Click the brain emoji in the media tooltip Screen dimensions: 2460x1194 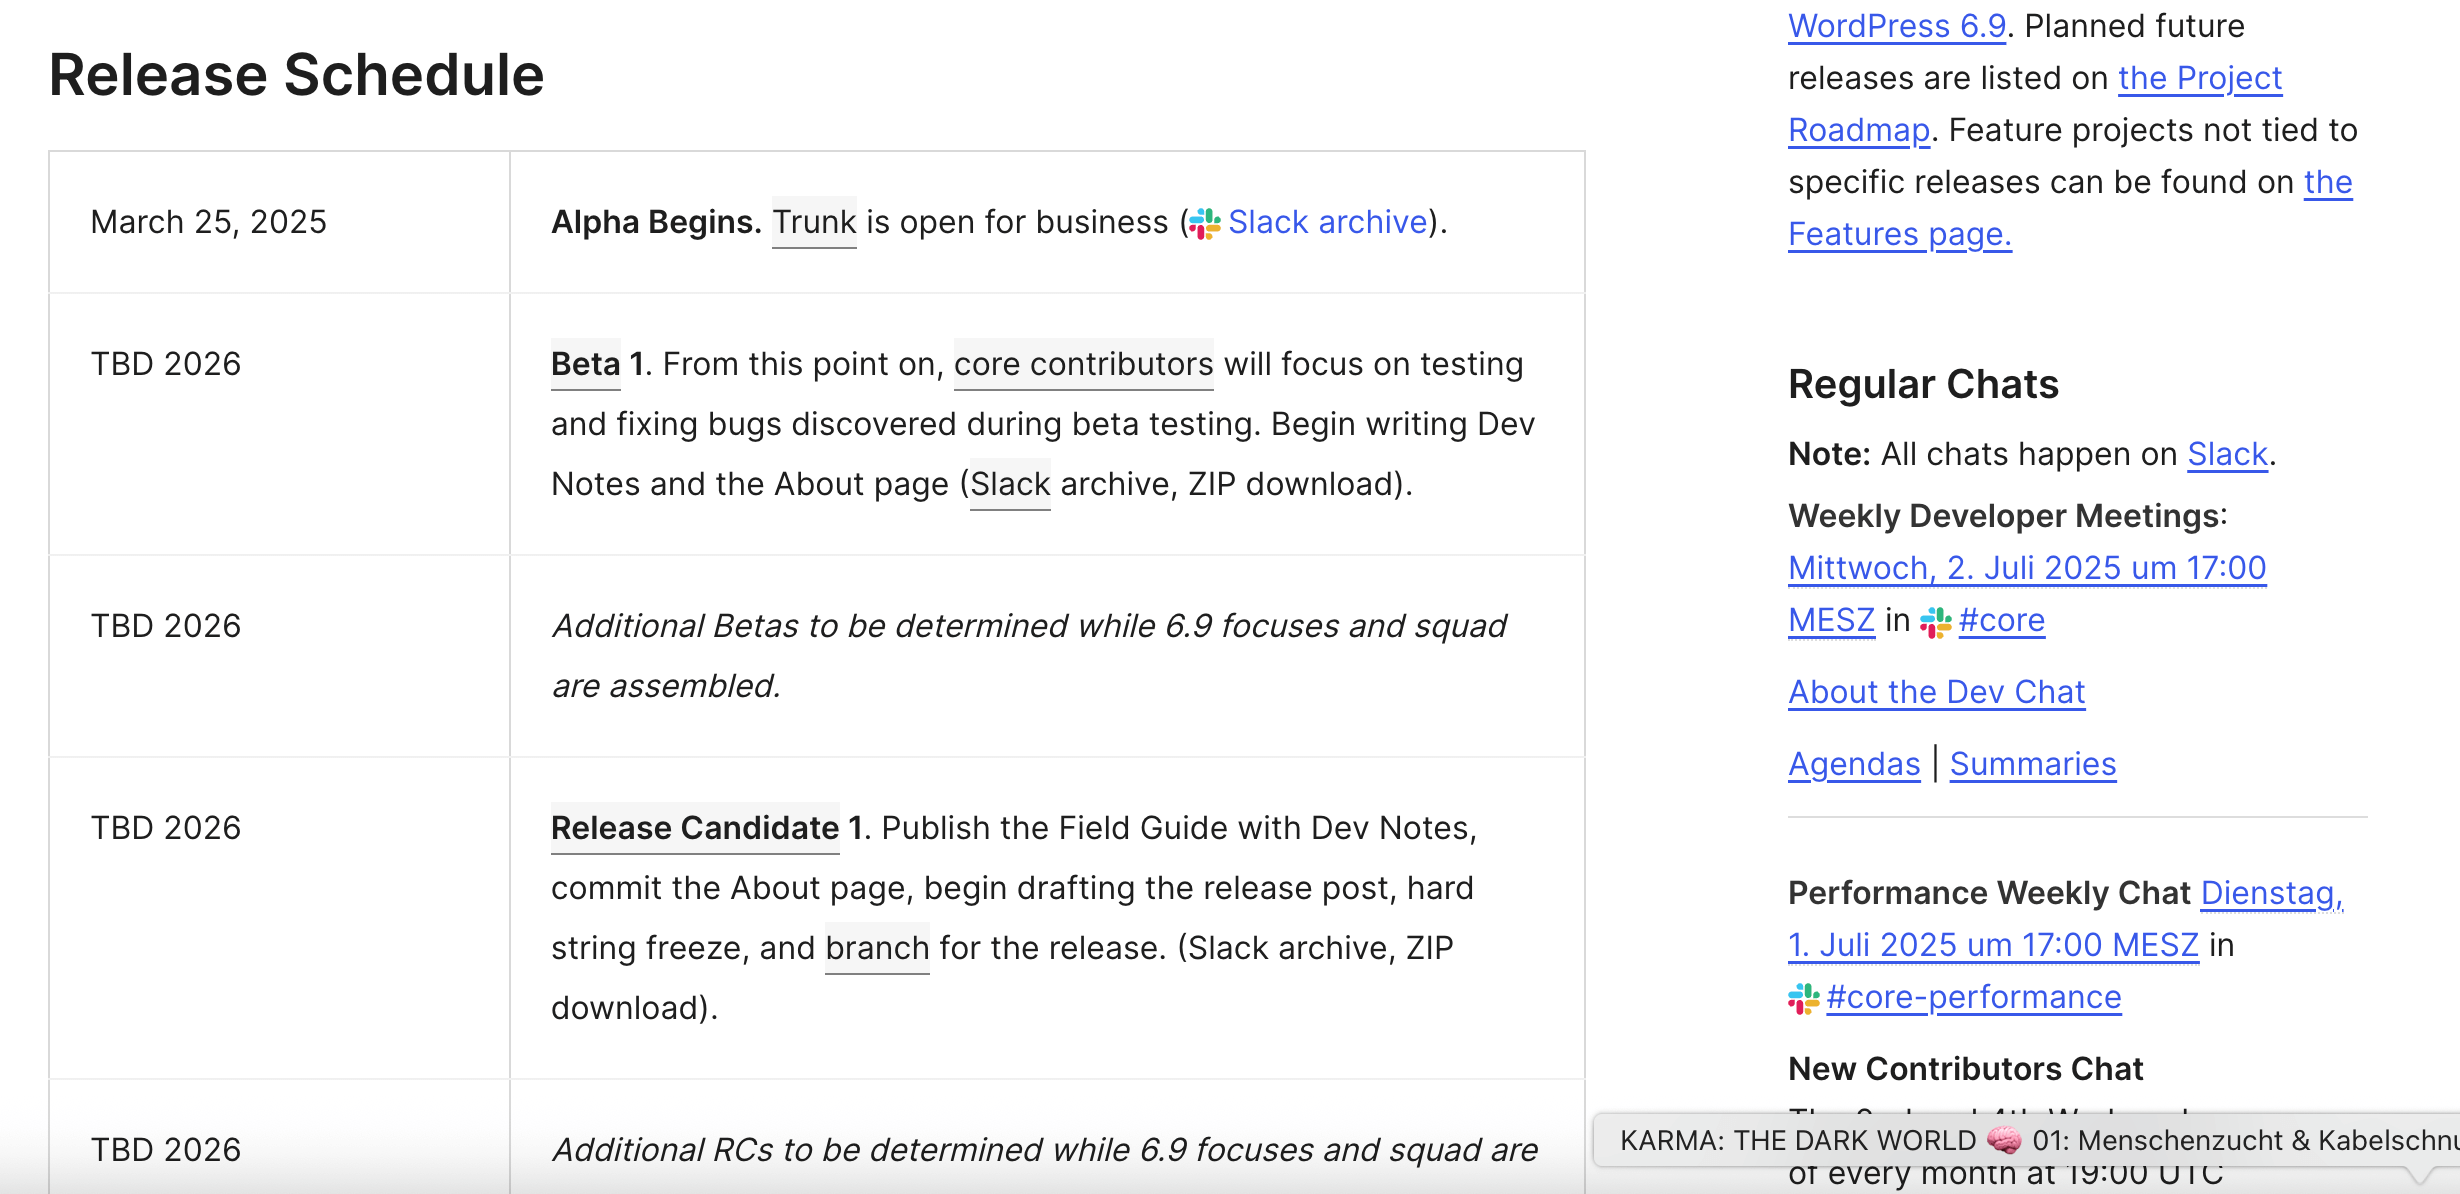coord(2004,1140)
